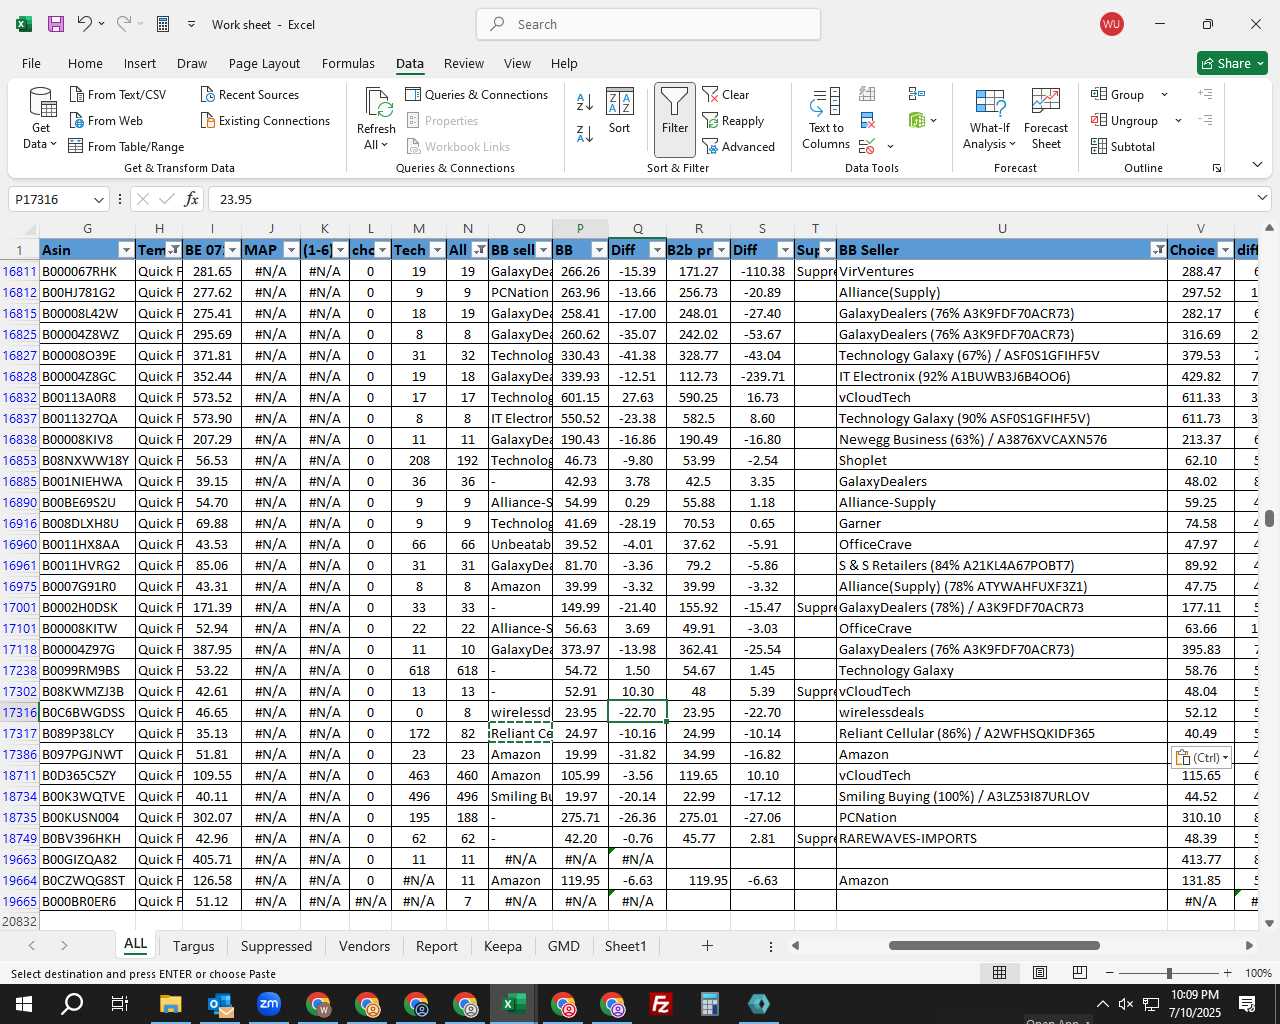
Task: Sort A to Z ascending
Action: tap(585, 102)
